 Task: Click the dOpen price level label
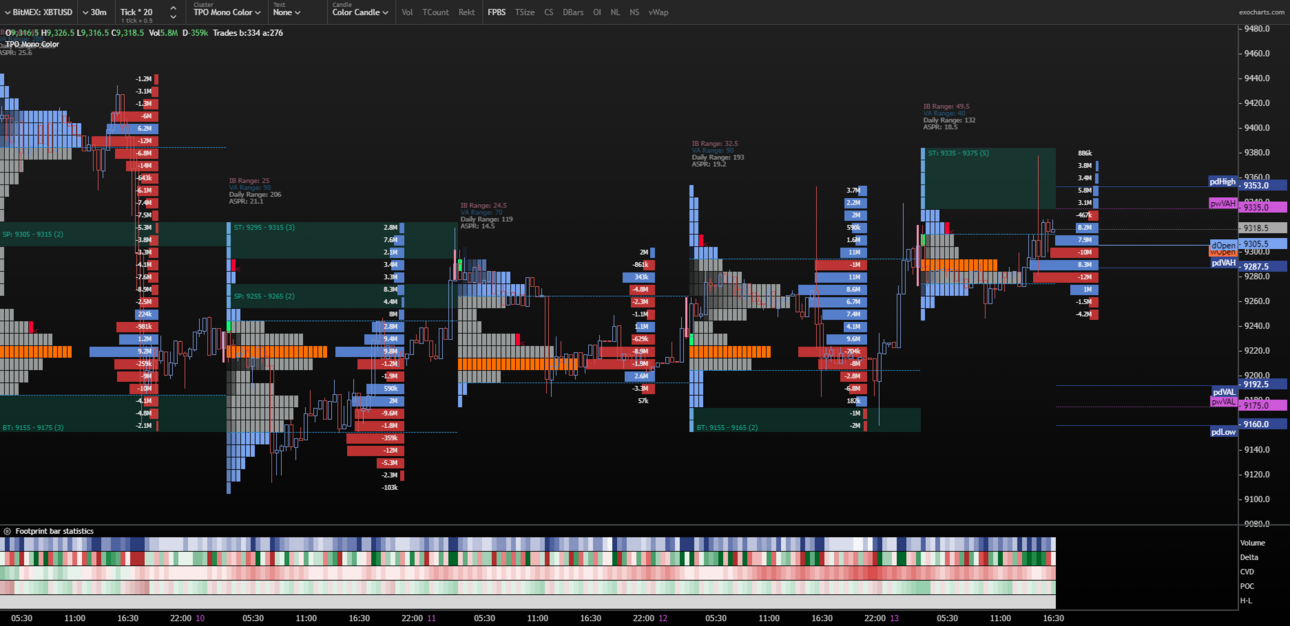[1223, 245]
